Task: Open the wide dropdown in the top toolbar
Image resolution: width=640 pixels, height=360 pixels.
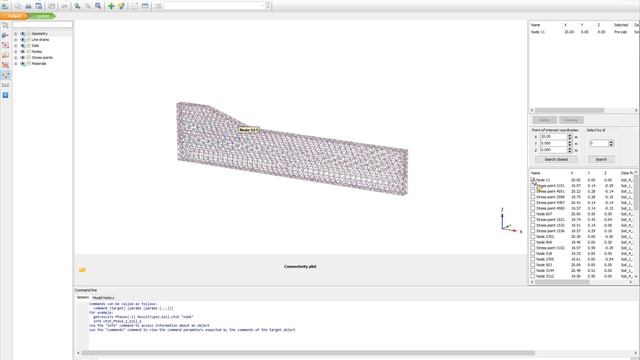Action: [x=214, y=6]
